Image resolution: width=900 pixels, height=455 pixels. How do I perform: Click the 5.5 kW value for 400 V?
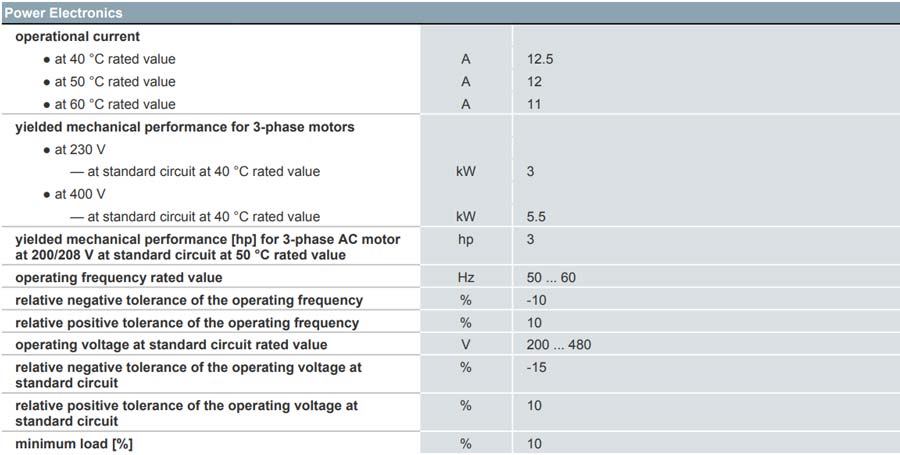pyautogui.click(x=536, y=217)
